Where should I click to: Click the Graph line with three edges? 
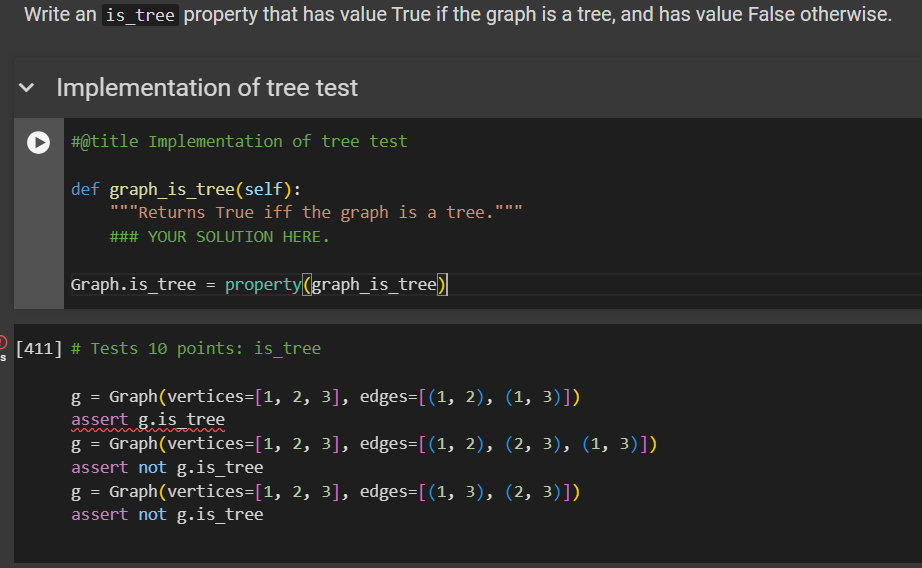tap(363, 443)
